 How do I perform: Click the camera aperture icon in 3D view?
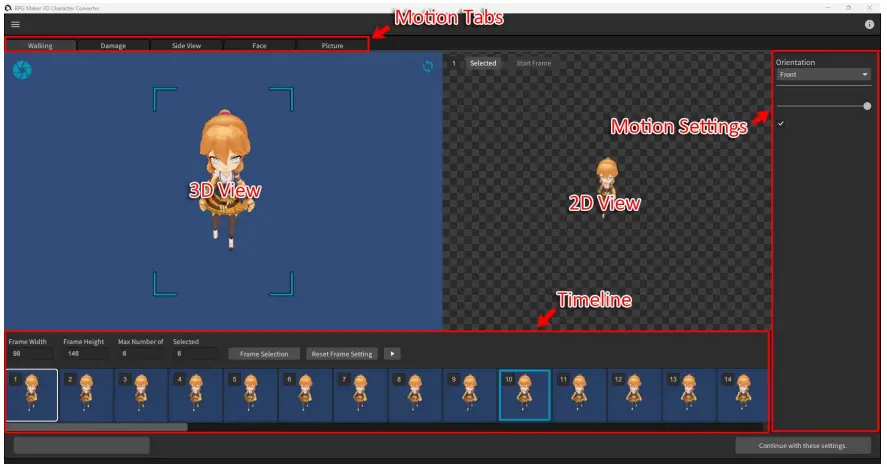pyautogui.click(x=22, y=70)
